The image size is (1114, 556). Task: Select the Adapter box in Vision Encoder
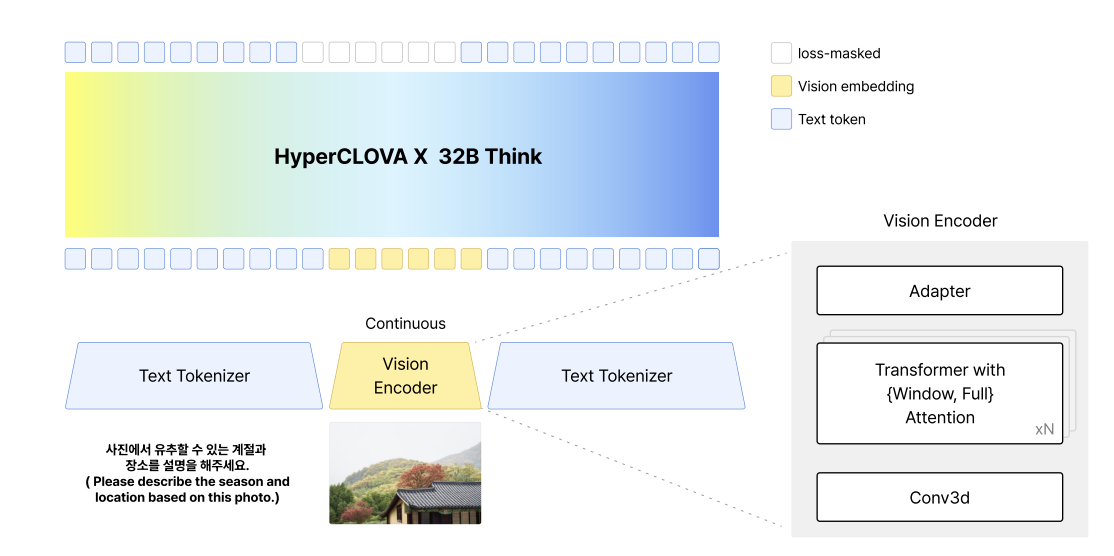(x=939, y=290)
